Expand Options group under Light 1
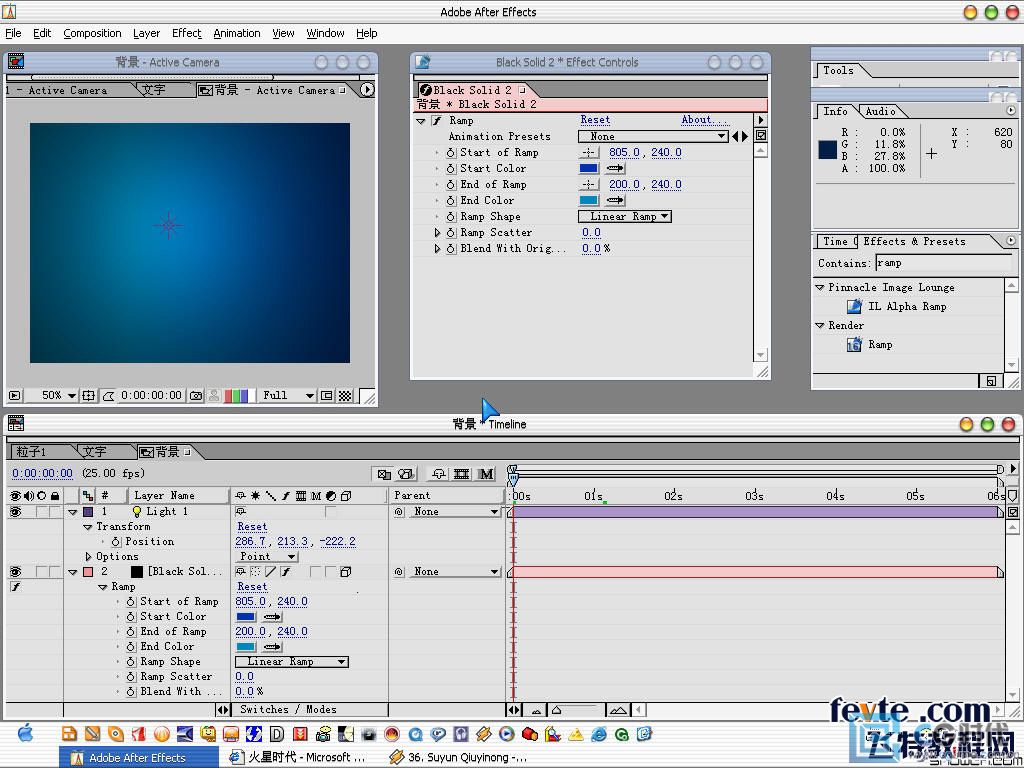1024x768 pixels. (x=88, y=556)
